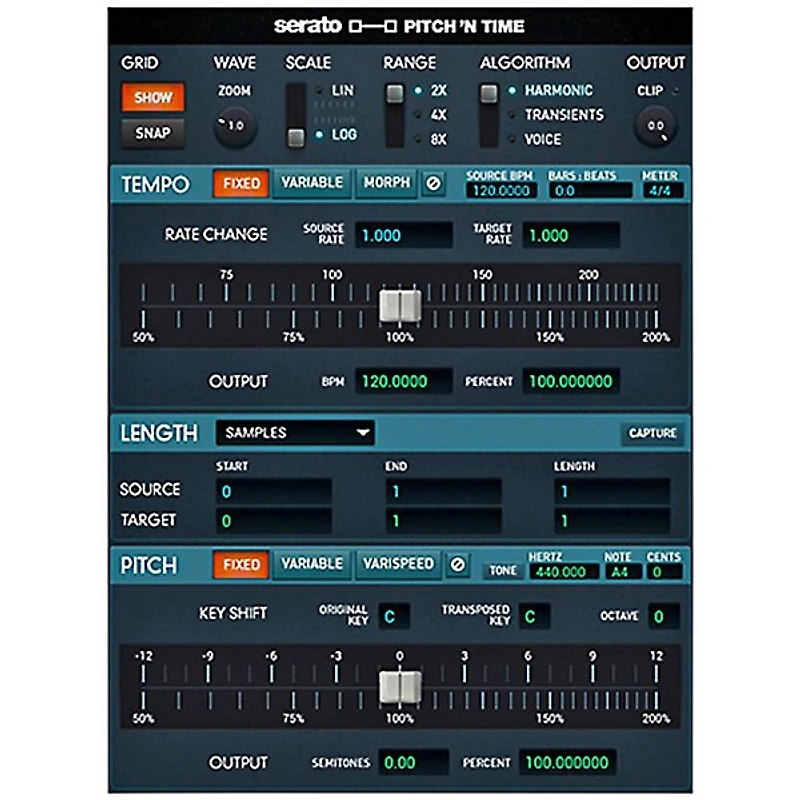800x800 pixels.
Task: Switch Tempo mode to Variable
Action: click(312, 183)
